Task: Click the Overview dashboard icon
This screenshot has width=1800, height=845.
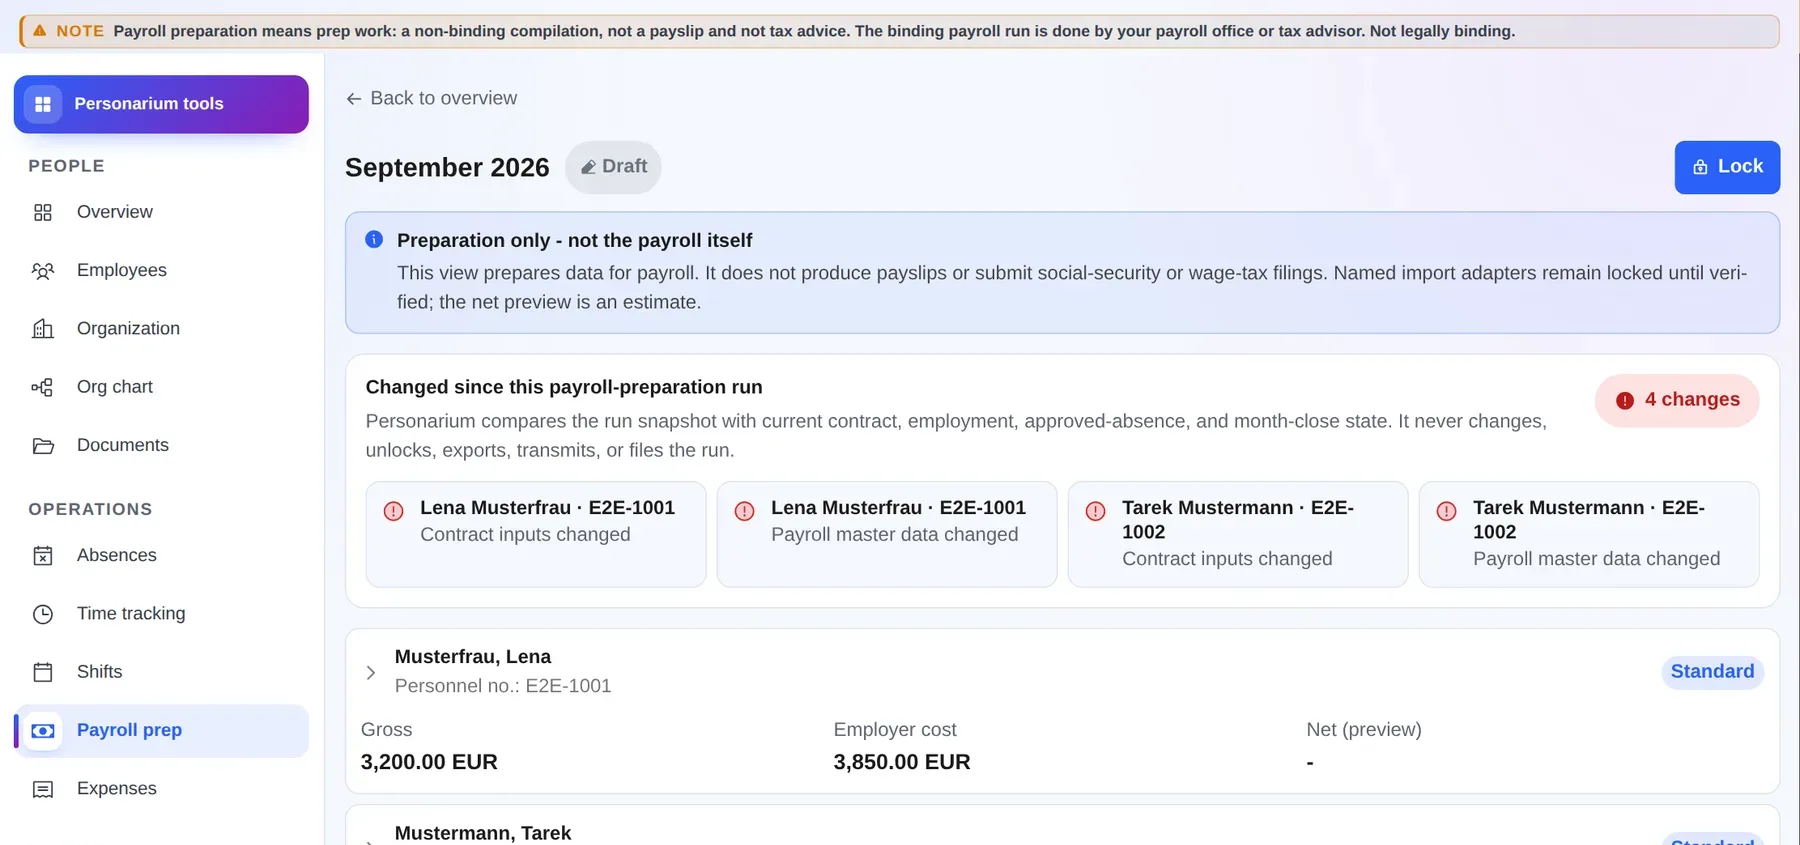Action: click(43, 212)
